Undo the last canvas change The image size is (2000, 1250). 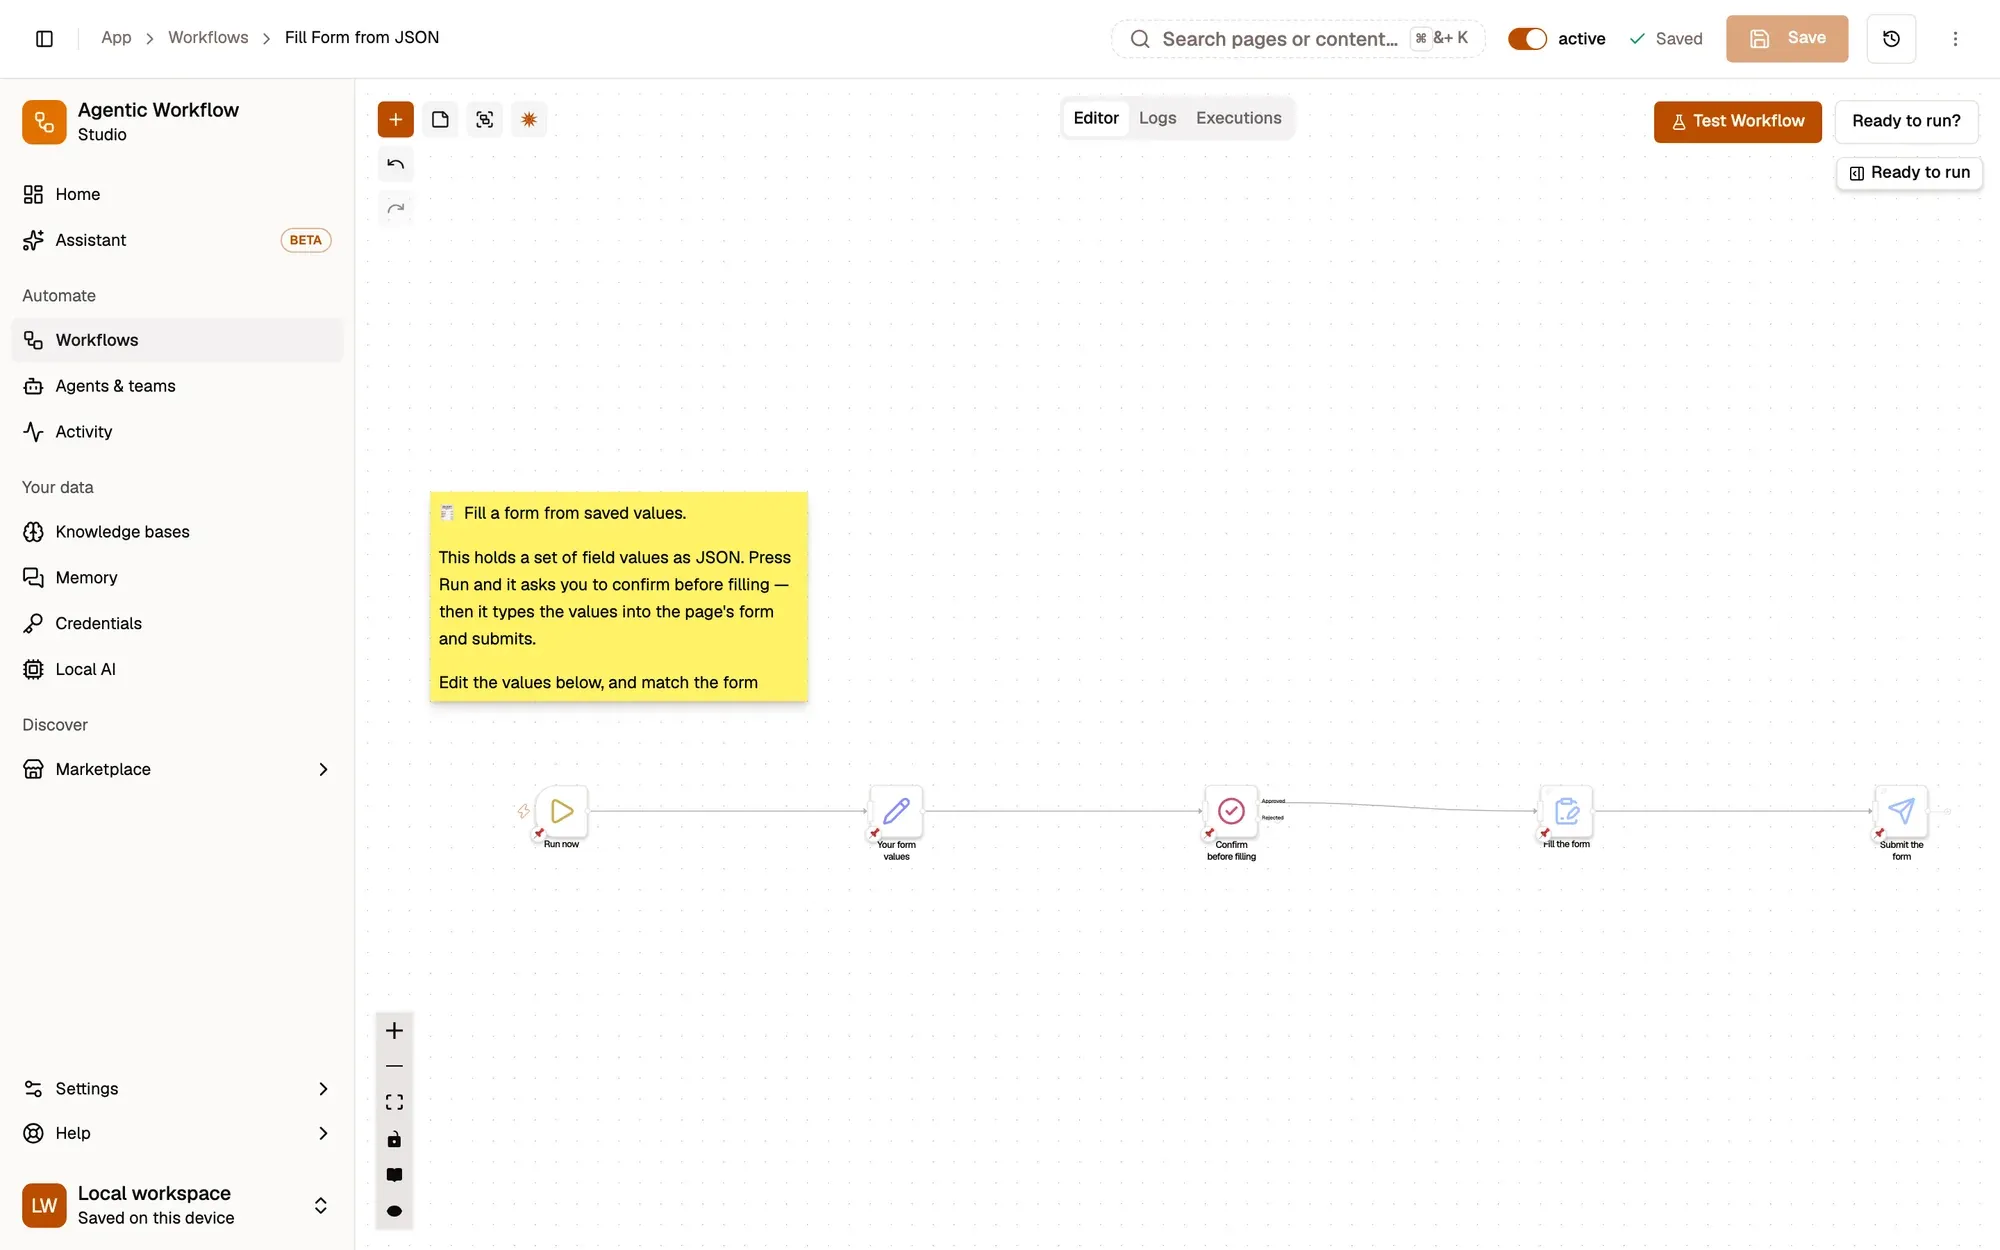click(395, 164)
